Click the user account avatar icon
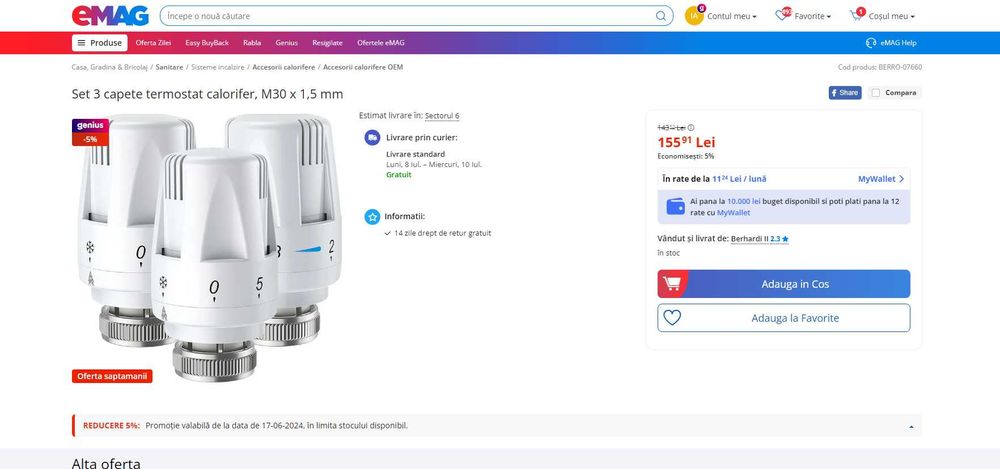This screenshot has width=1000, height=469. [x=694, y=16]
